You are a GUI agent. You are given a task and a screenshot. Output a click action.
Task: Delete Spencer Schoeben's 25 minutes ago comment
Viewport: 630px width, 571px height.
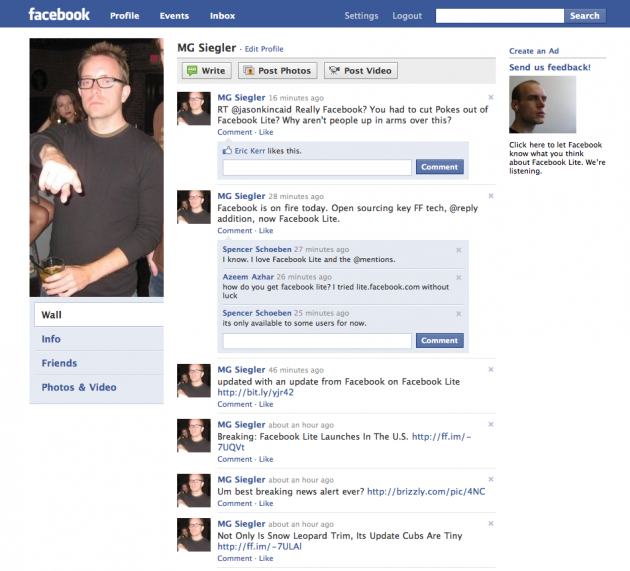(x=458, y=313)
